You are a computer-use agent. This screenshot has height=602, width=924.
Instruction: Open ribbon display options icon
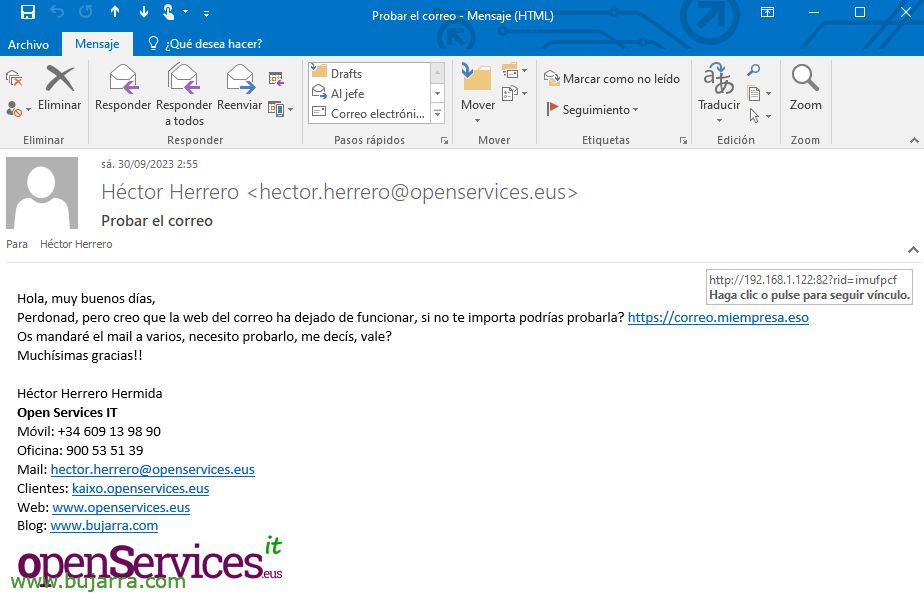pos(767,12)
